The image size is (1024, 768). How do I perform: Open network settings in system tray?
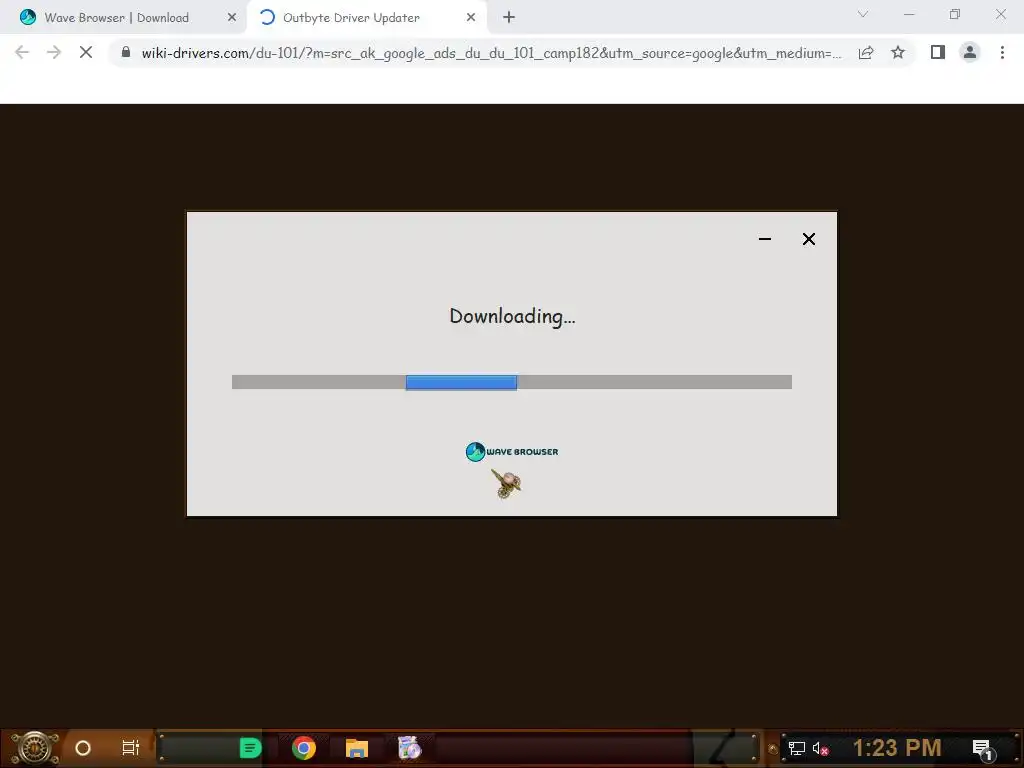[797, 748]
